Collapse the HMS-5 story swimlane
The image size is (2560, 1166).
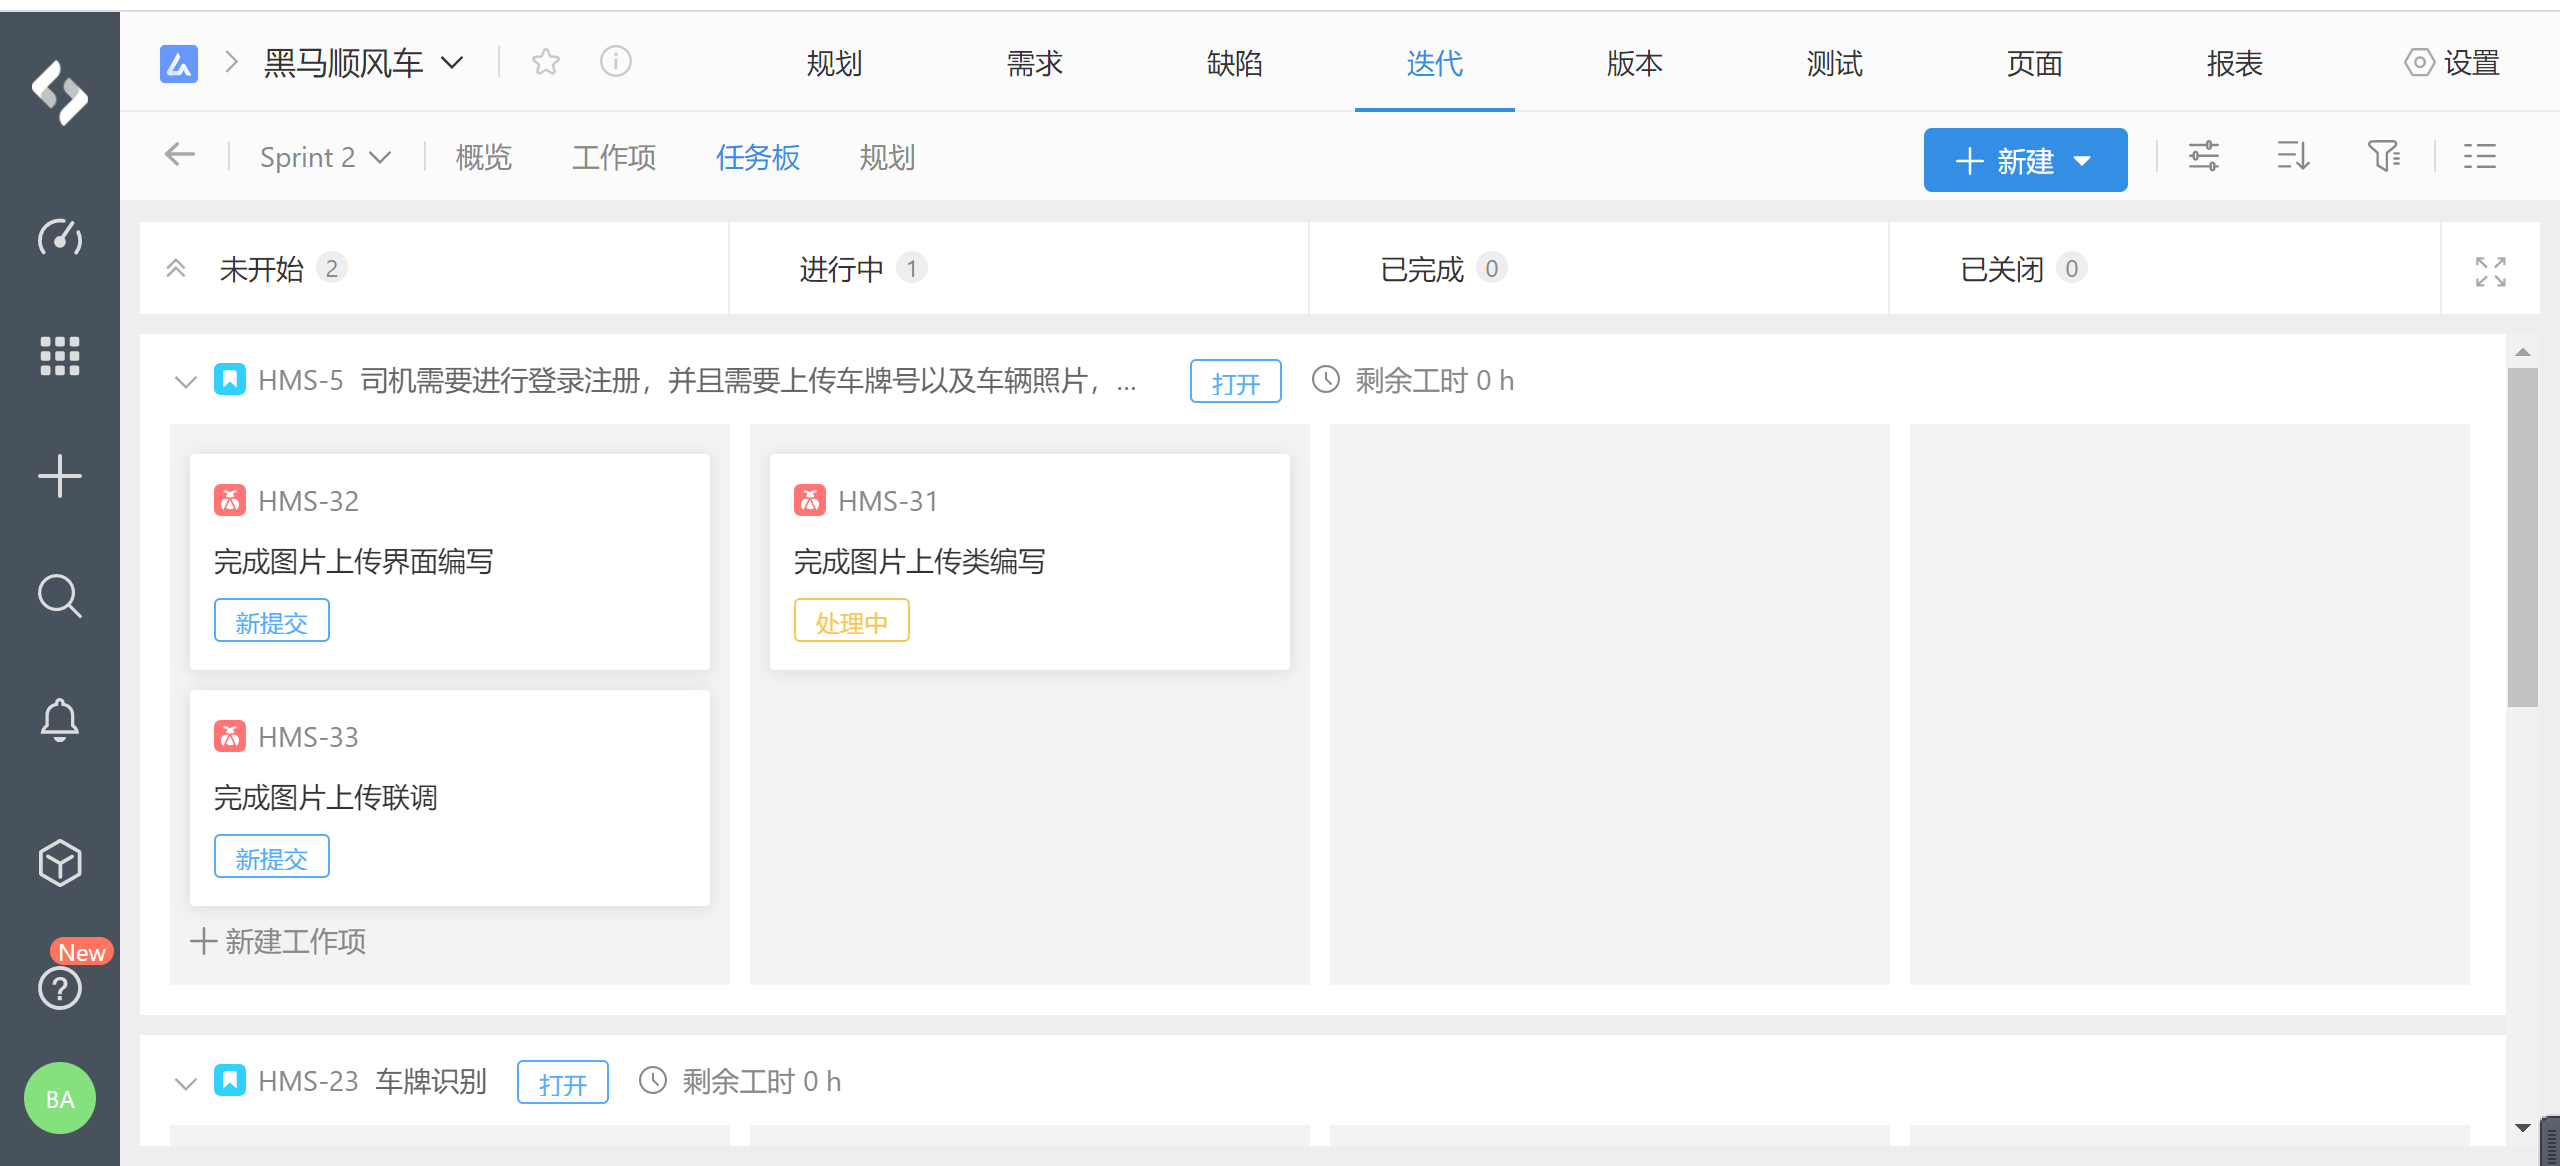pos(185,381)
